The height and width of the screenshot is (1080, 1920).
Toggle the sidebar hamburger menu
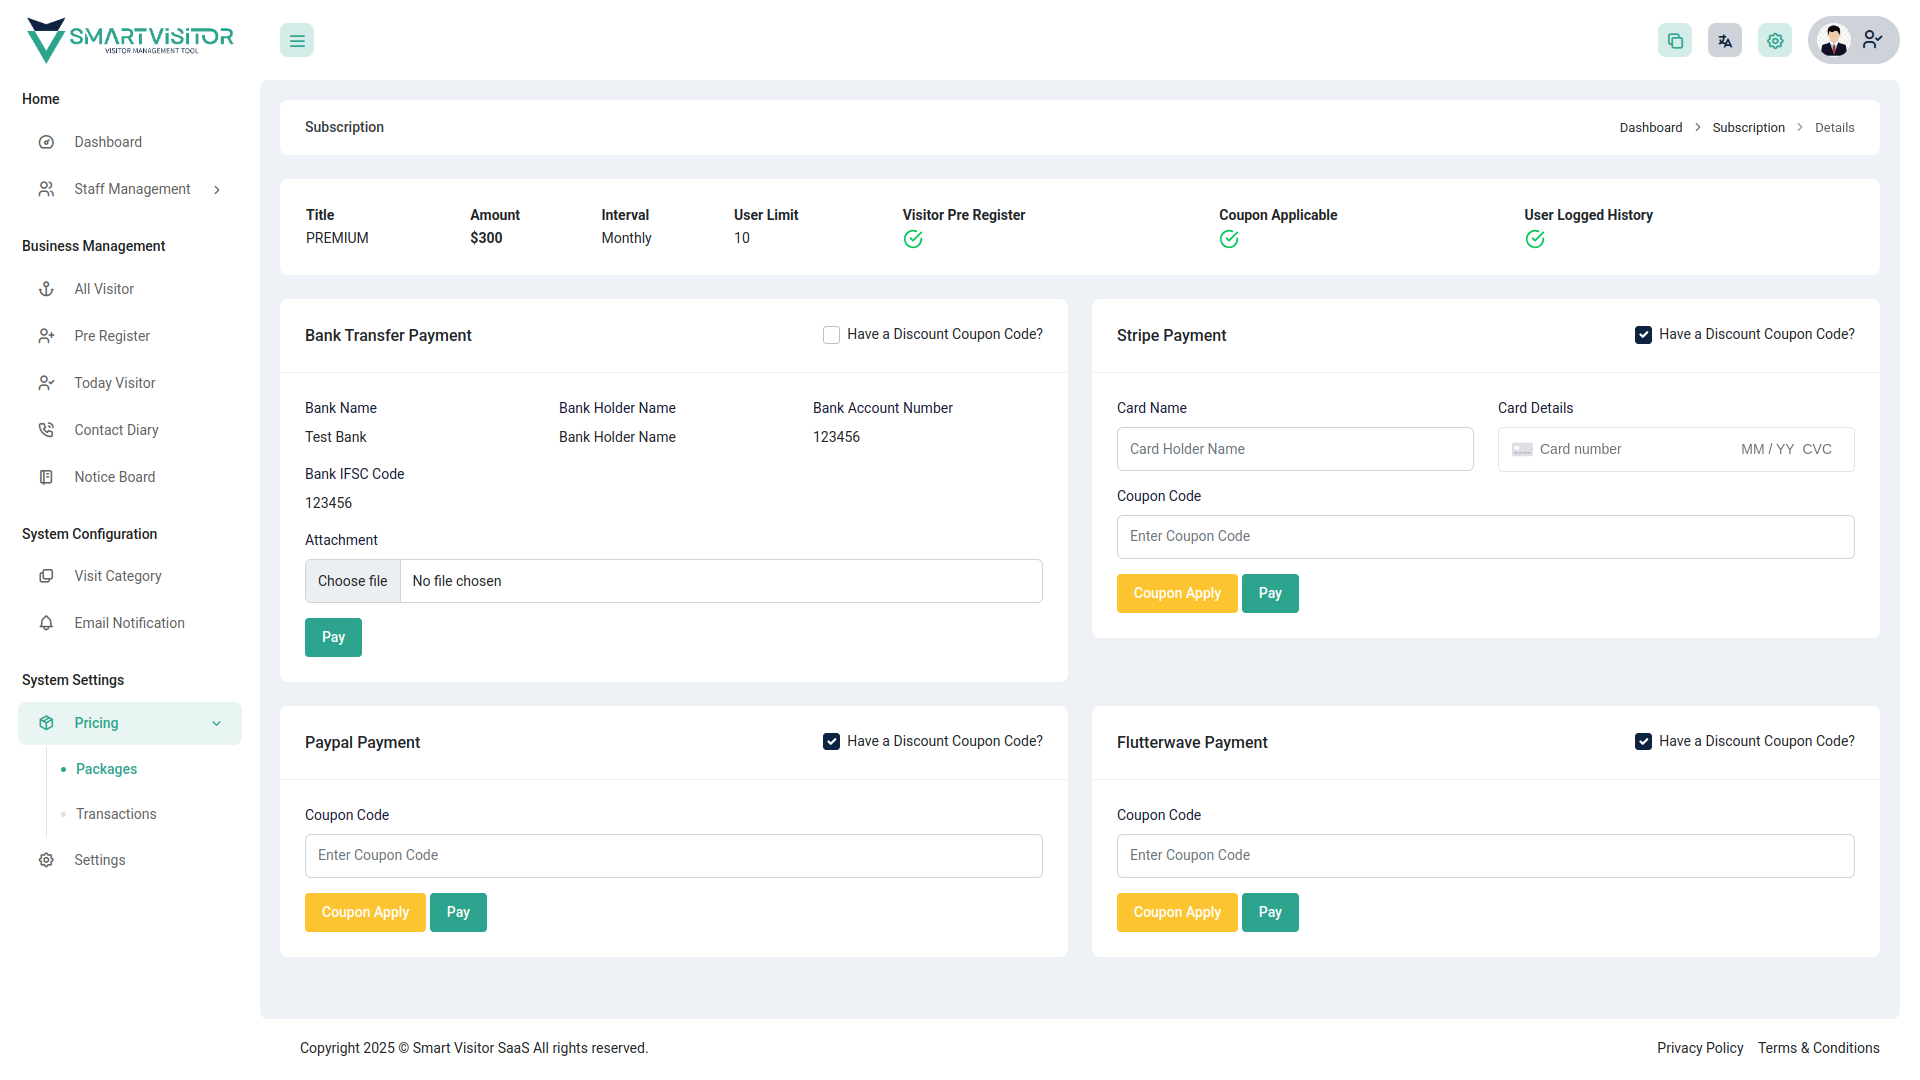coord(296,40)
